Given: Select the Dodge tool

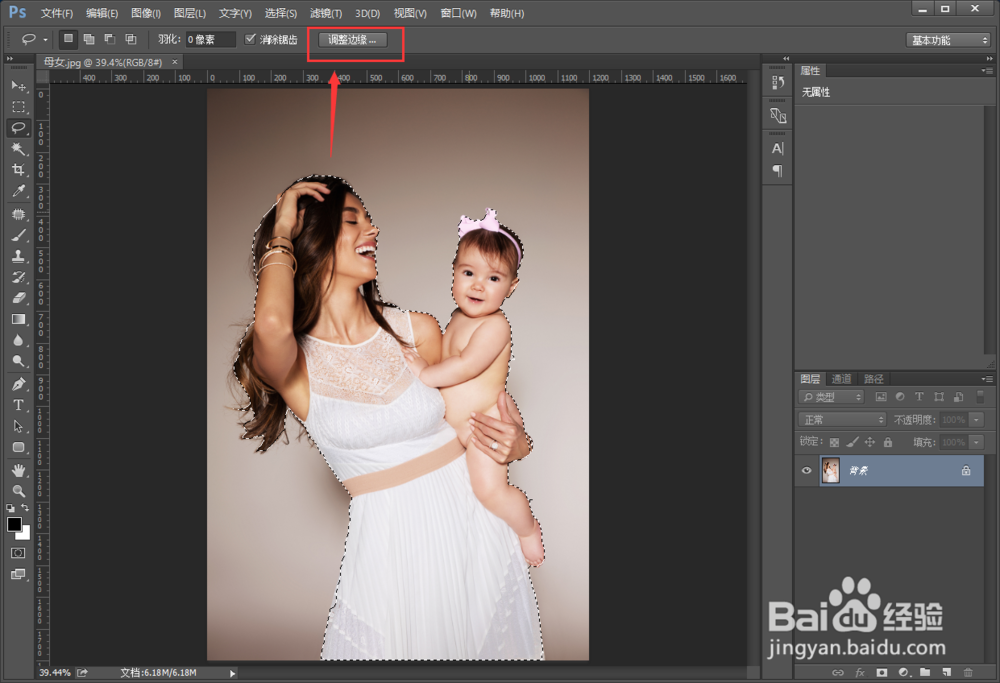Looking at the screenshot, I should point(18,361).
